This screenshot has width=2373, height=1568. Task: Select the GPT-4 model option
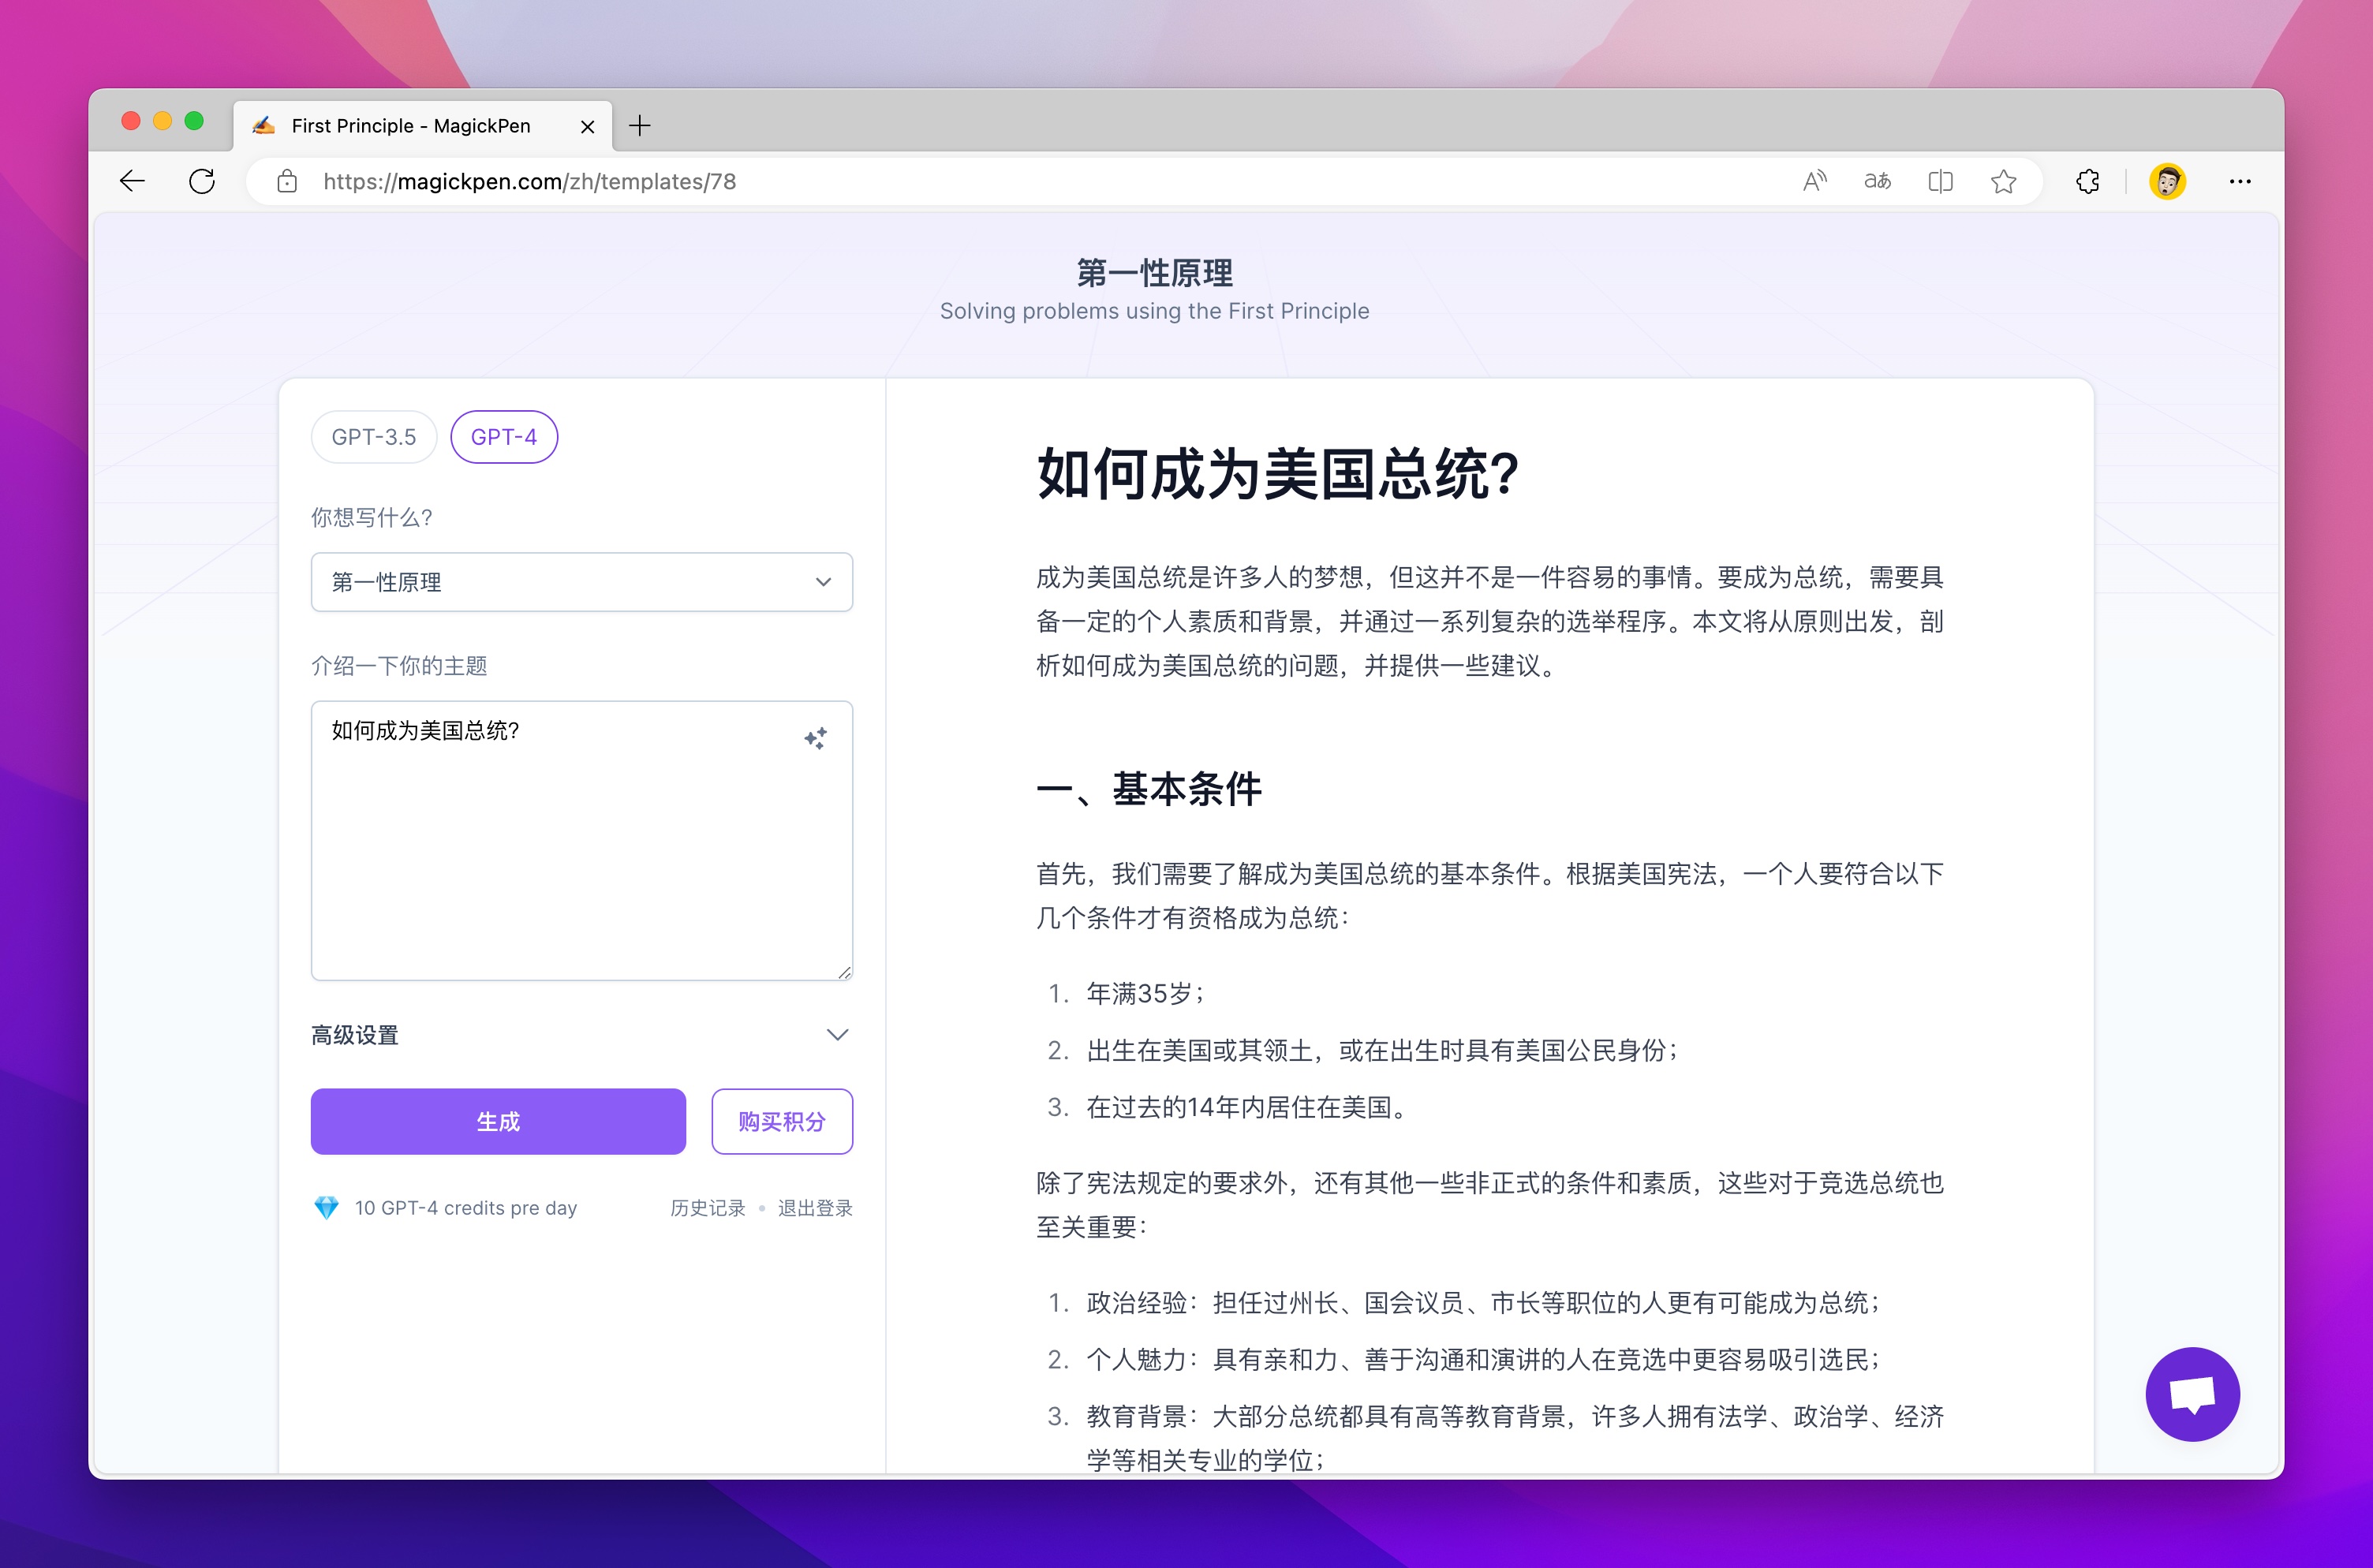504,437
